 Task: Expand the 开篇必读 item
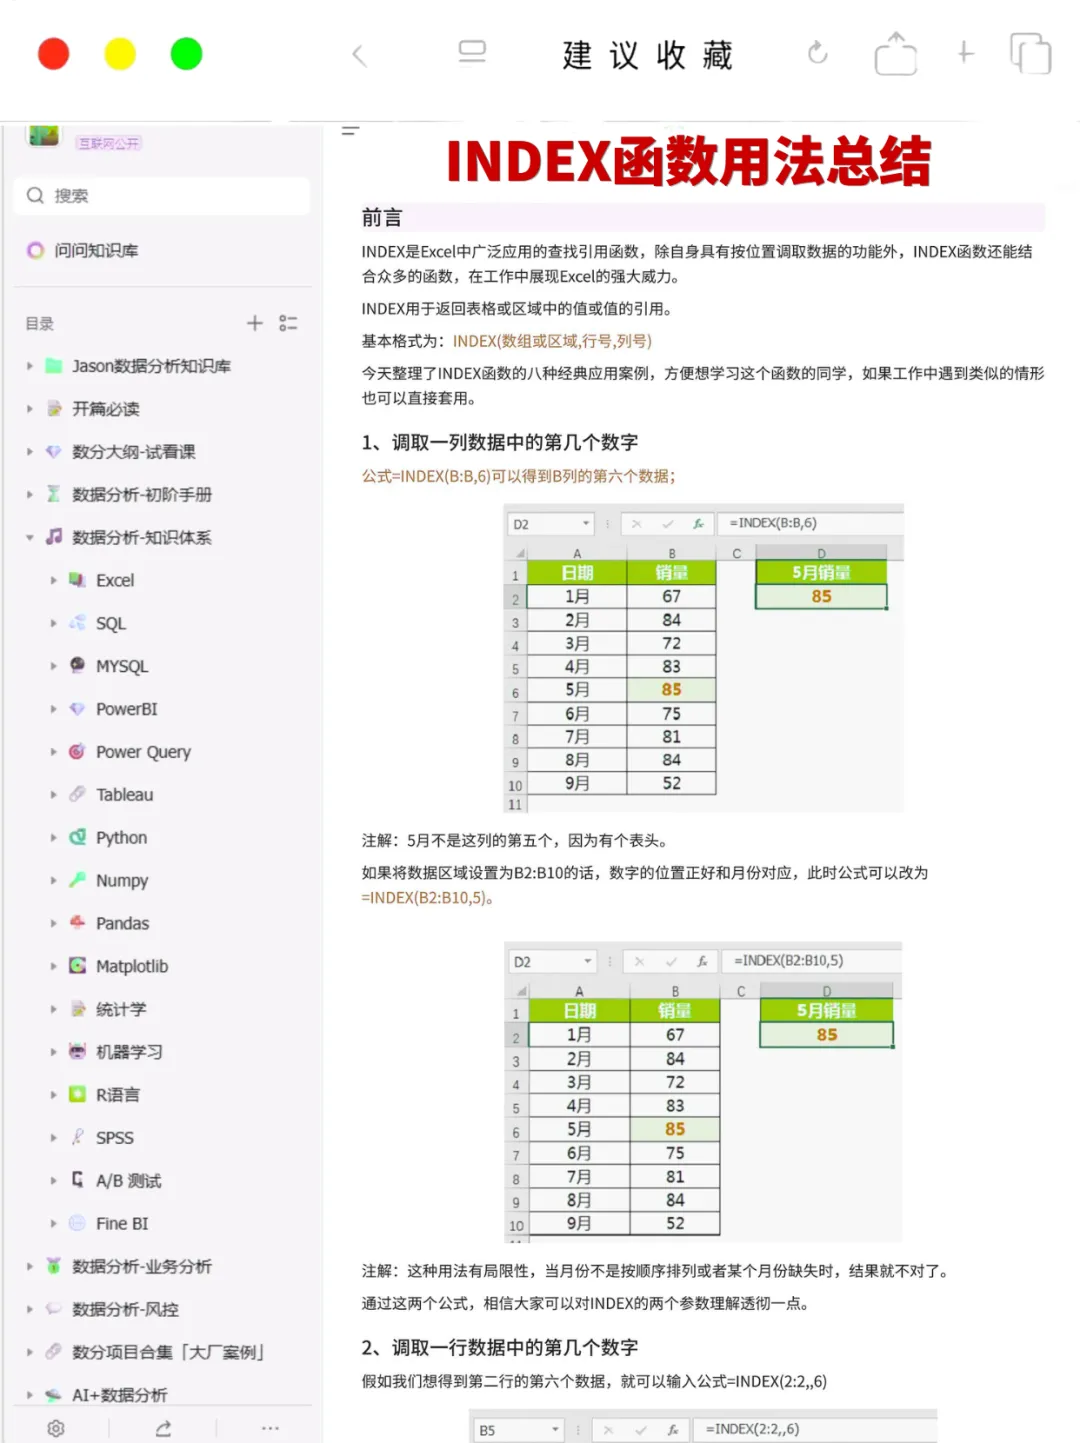29,409
